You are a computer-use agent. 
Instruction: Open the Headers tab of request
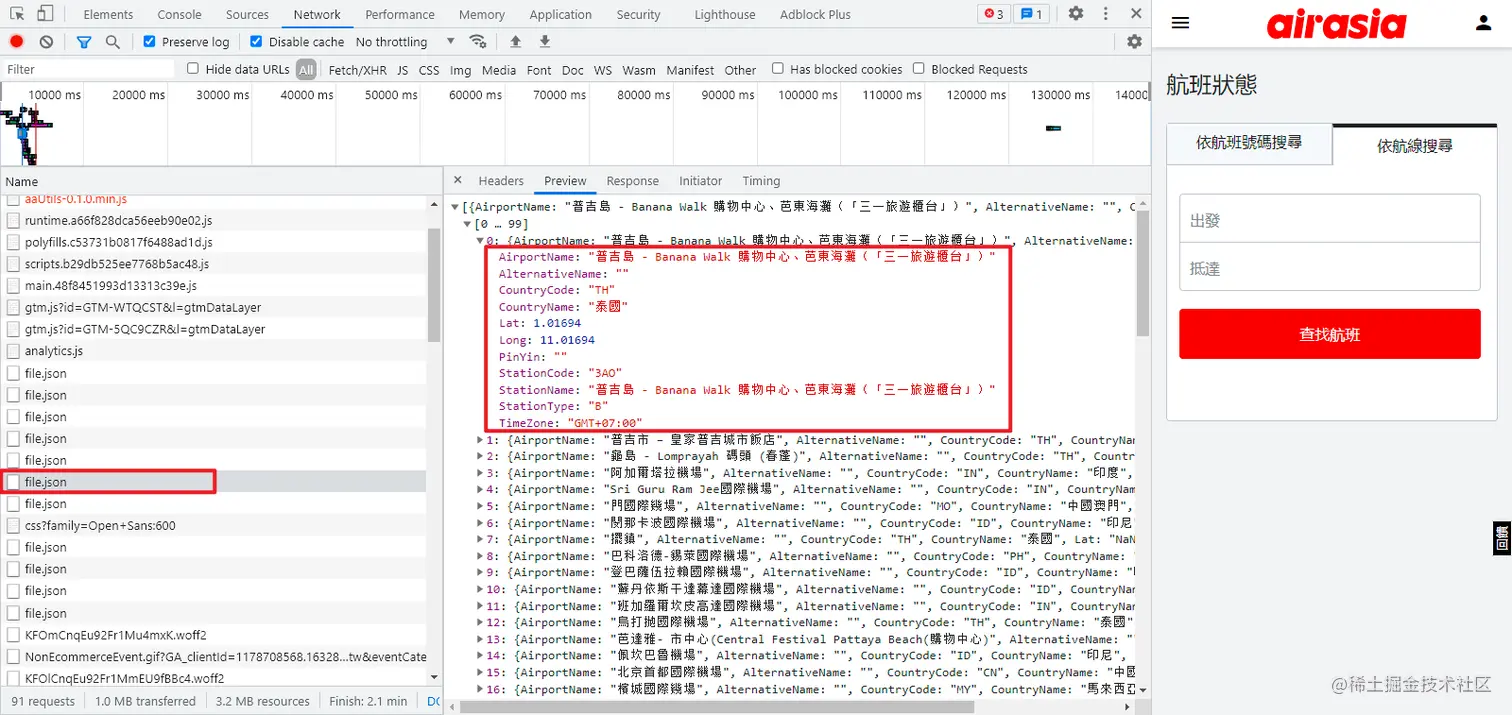pyautogui.click(x=501, y=180)
